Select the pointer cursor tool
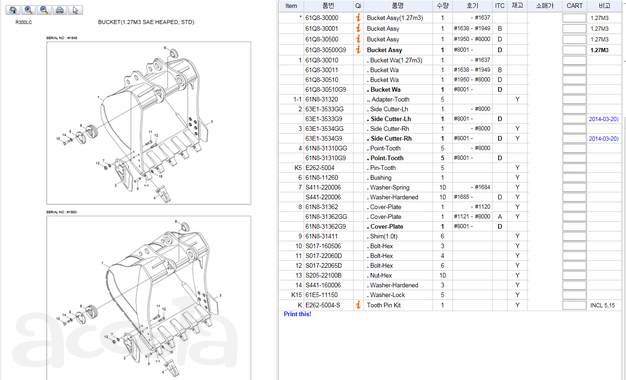Image resolution: width=626 pixels, height=380 pixels. click(75, 10)
